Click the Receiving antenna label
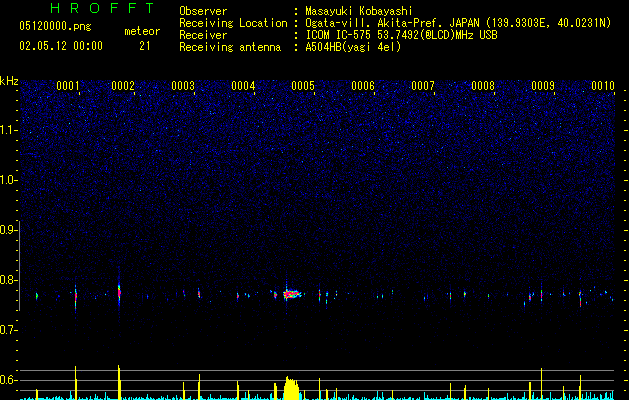This screenshot has height=400, width=629. pos(230,47)
